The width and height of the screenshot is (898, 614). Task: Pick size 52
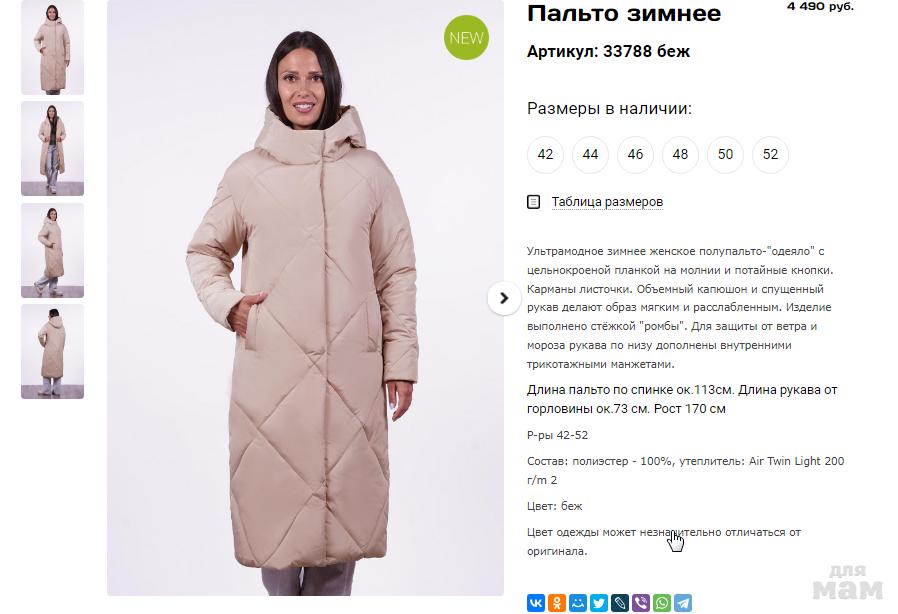click(770, 154)
